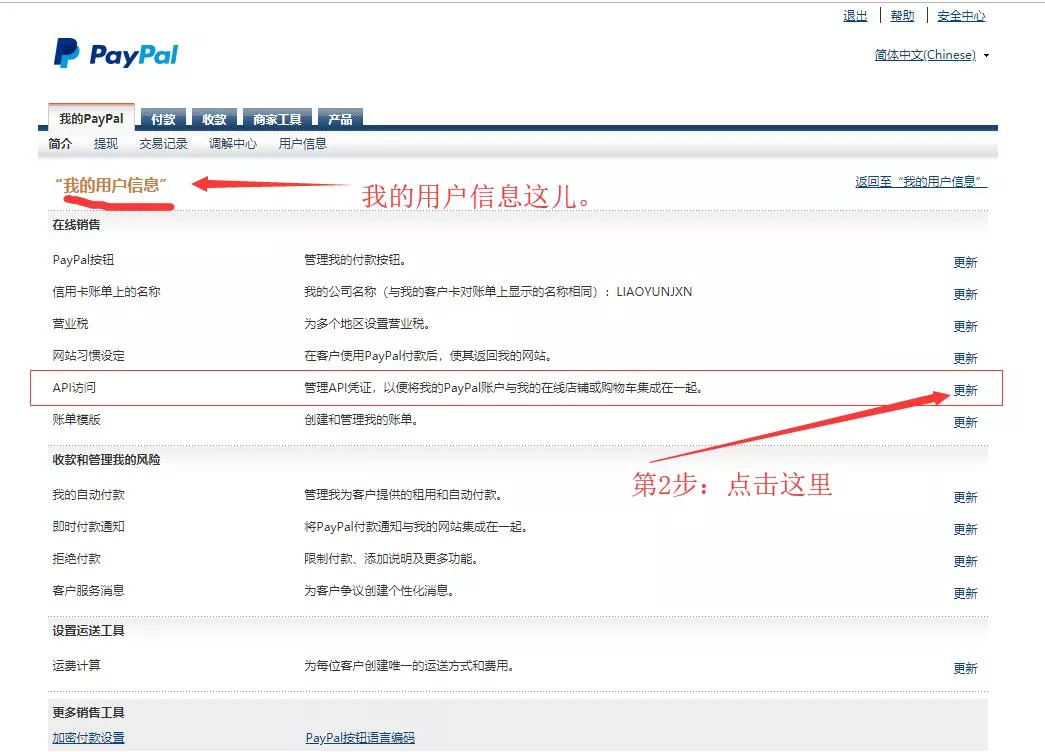Click 更新 for 运费计算 row
The height and width of the screenshot is (752, 1045).
click(x=965, y=668)
